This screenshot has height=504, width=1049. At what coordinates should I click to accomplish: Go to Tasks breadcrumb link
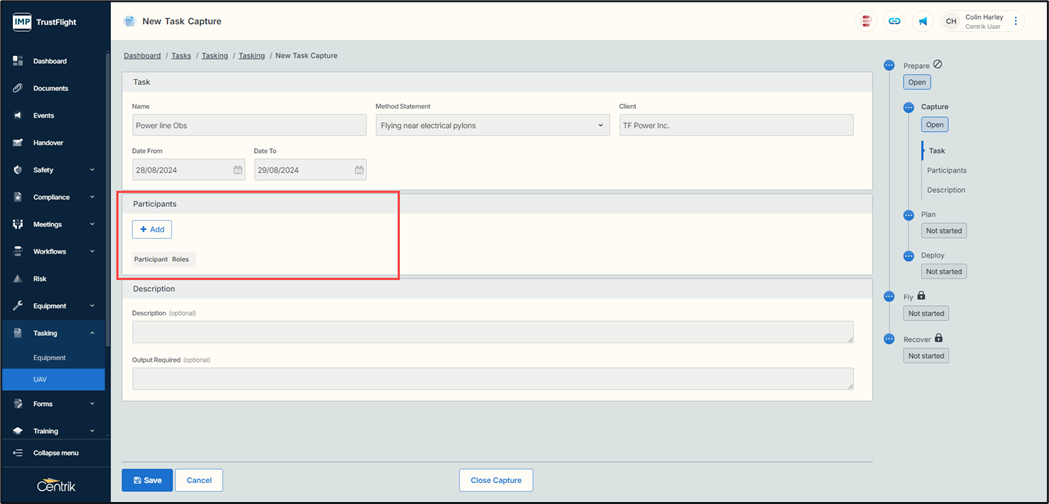181,56
